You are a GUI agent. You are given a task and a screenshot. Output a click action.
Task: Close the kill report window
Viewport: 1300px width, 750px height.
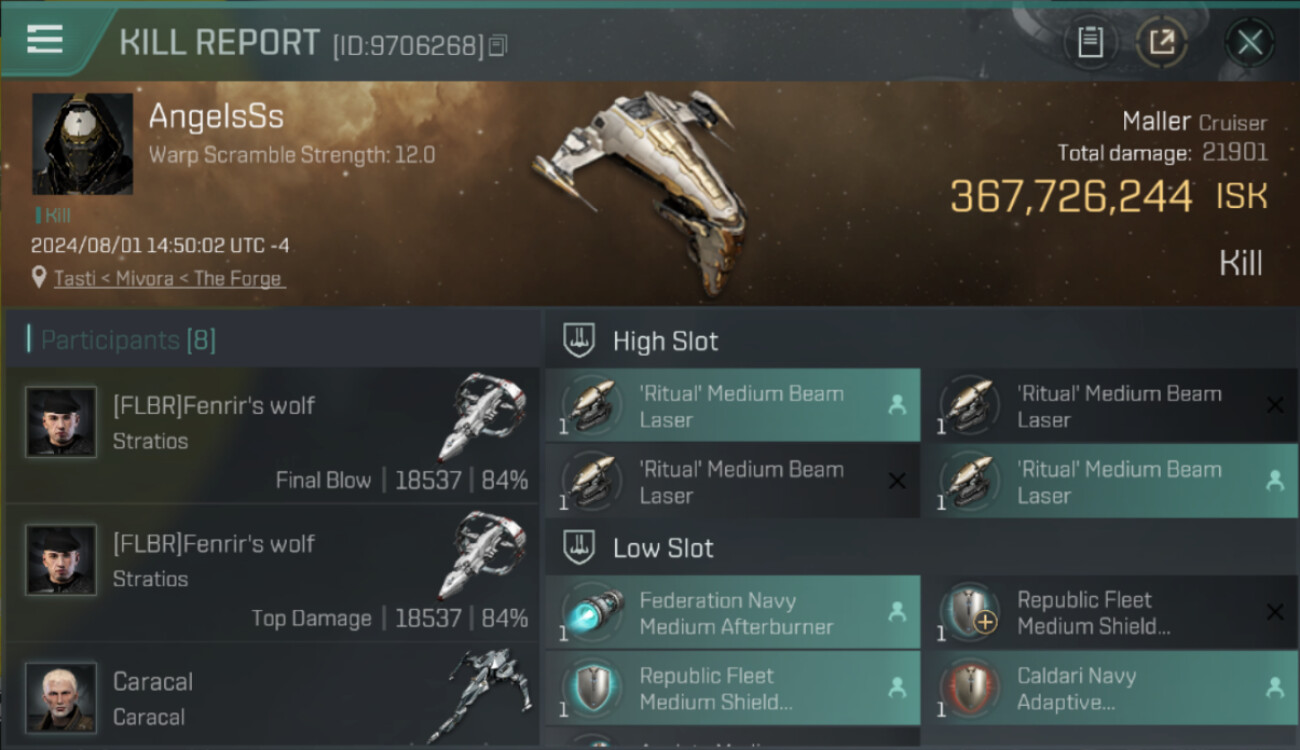point(1249,42)
